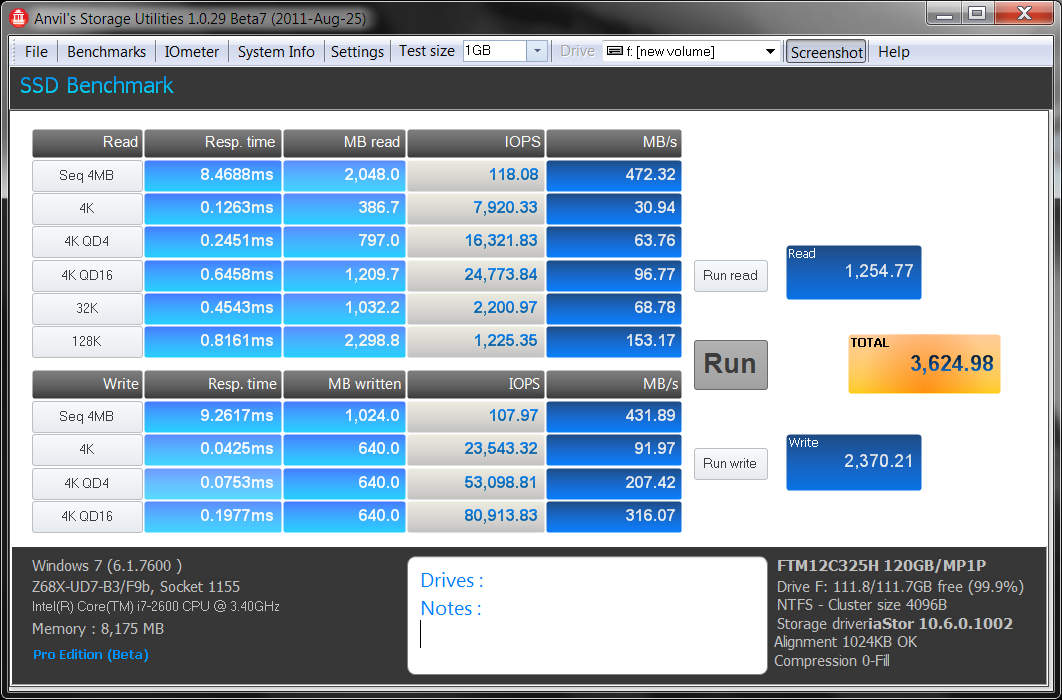This screenshot has height=700, width=1062.
Task: Click the Run read button
Action: 730,276
